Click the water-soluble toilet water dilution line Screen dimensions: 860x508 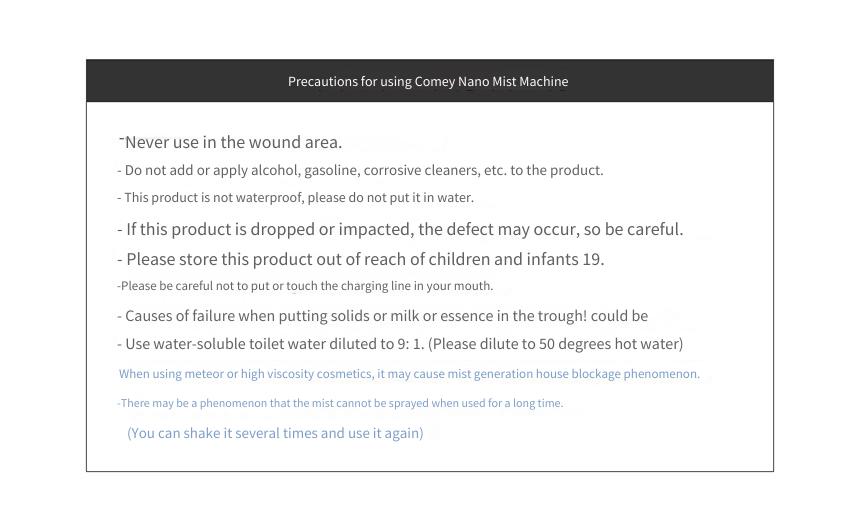[400, 344]
